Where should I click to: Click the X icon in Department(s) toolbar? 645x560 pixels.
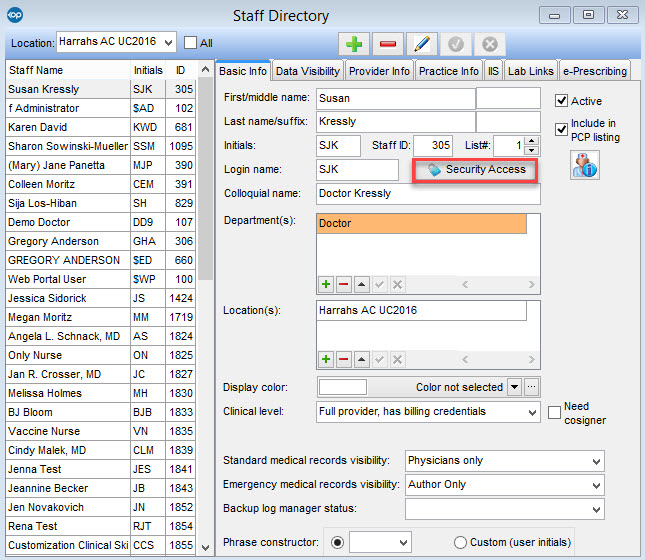click(397, 284)
